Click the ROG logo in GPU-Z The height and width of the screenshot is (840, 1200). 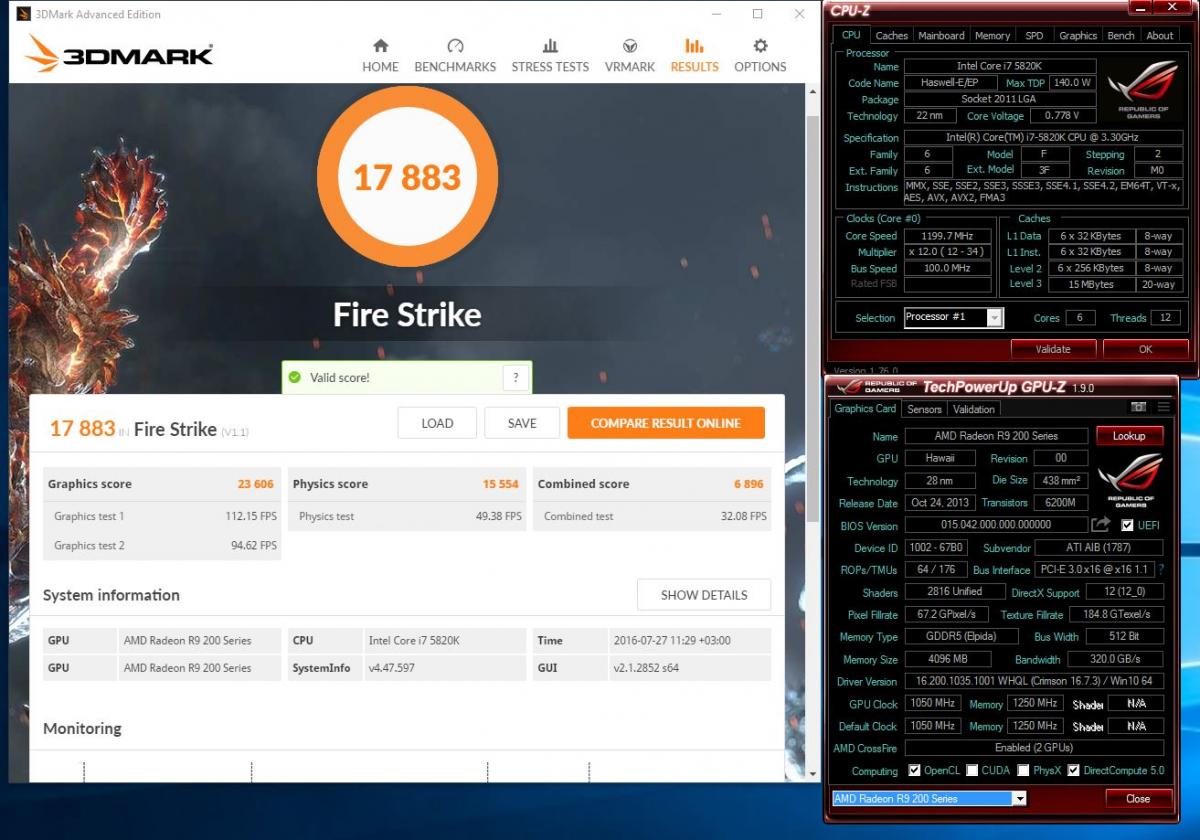1130,480
